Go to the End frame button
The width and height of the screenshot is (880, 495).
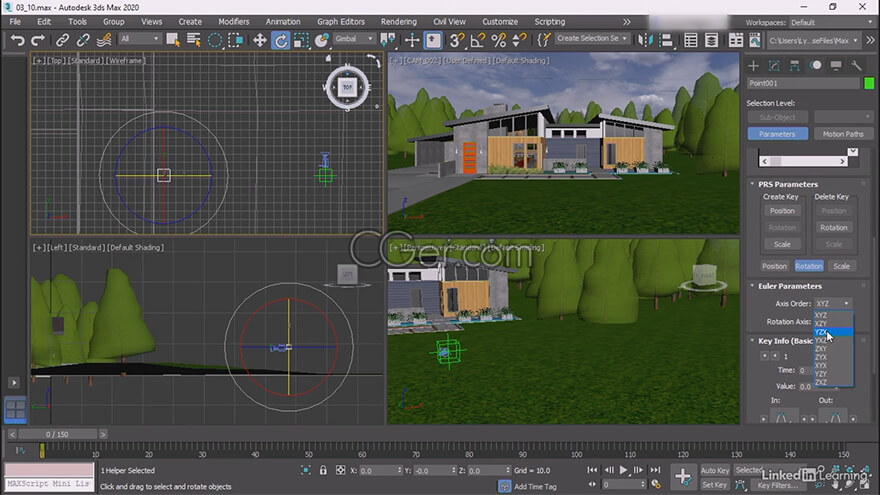655,470
